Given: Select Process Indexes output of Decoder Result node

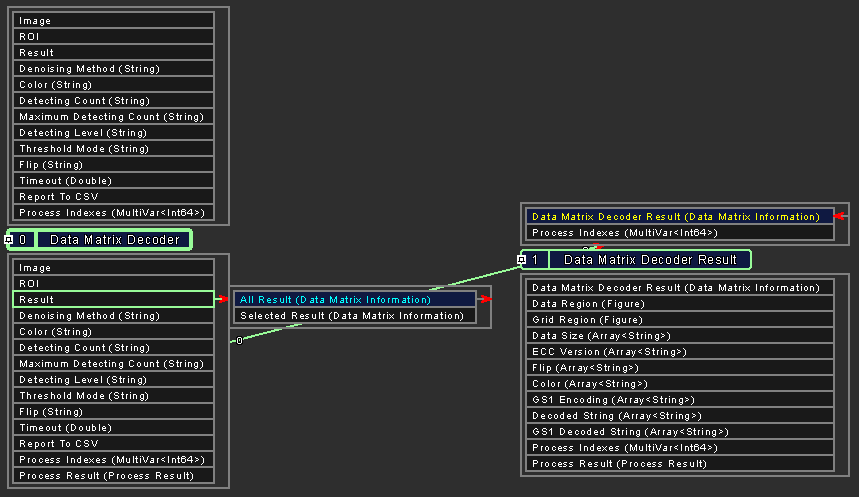Looking at the screenshot, I should pyautogui.click(x=680, y=448).
